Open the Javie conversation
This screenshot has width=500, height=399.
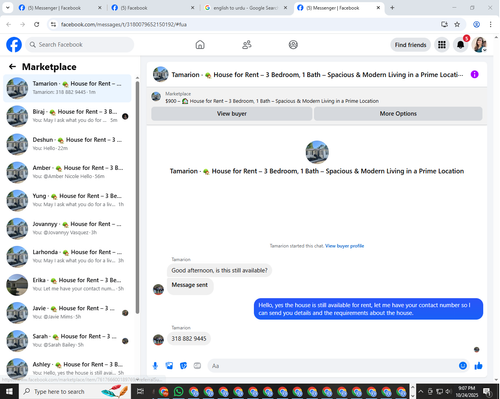pos(67,313)
